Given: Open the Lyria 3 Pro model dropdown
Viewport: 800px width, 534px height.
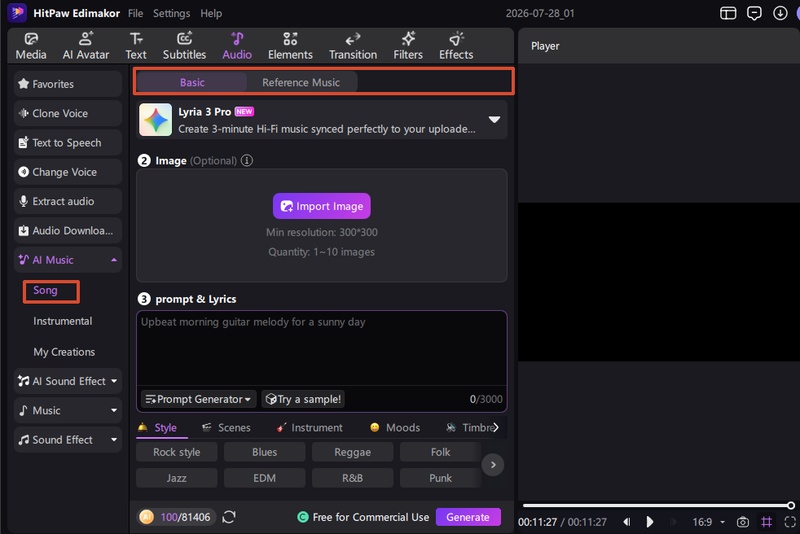Looking at the screenshot, I should (x=494, y=119).
